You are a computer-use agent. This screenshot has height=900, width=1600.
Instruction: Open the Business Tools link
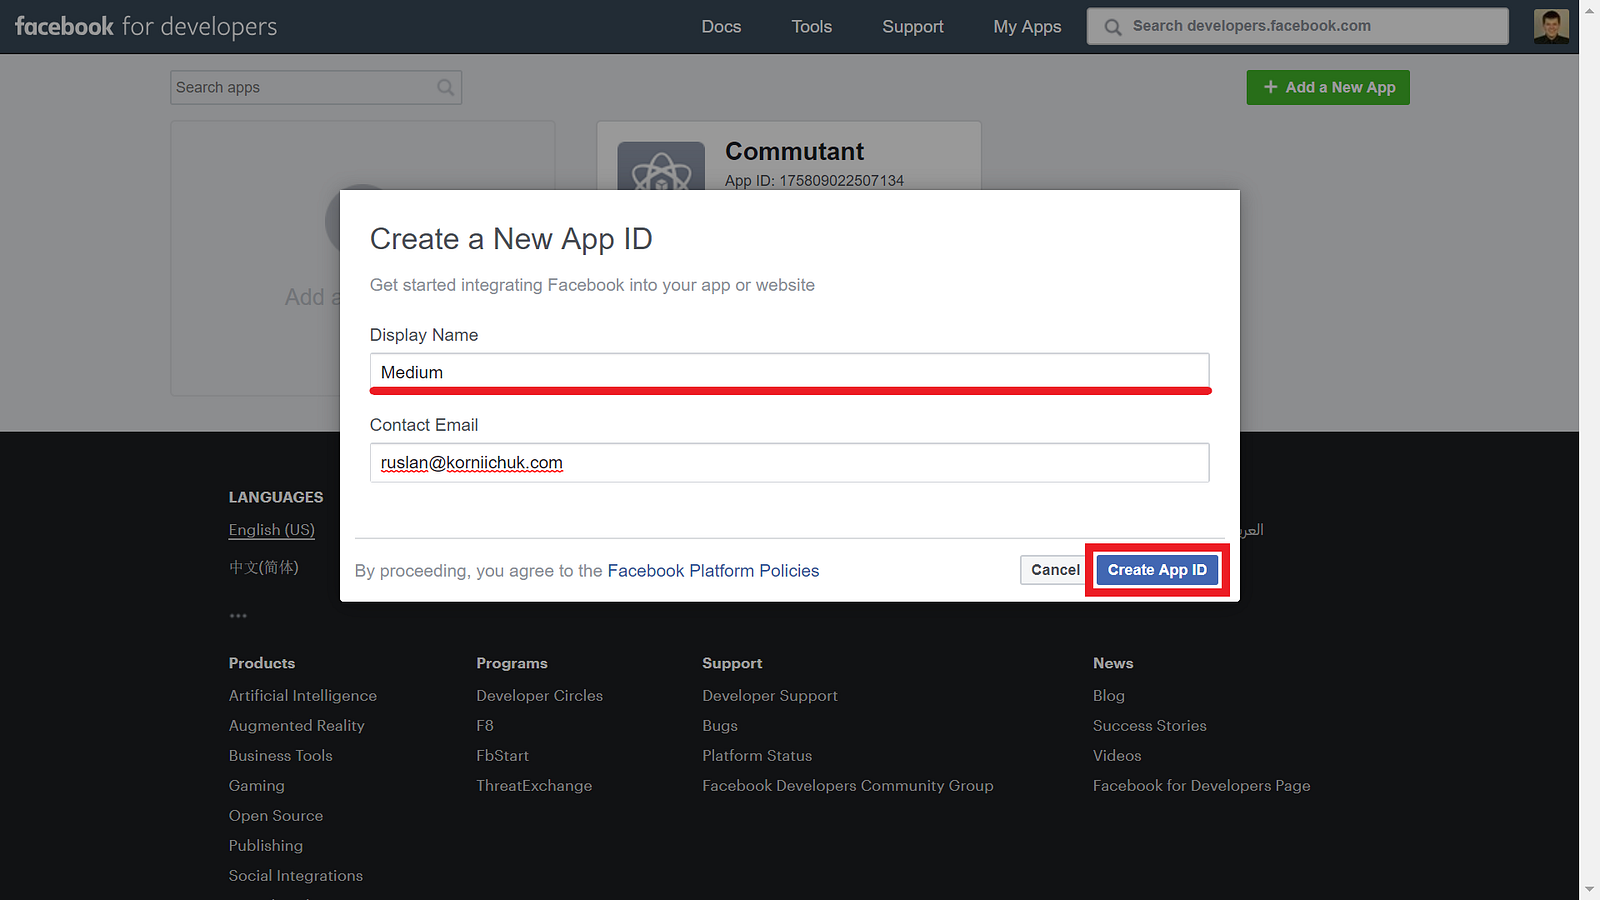click(x=280, y=756)
